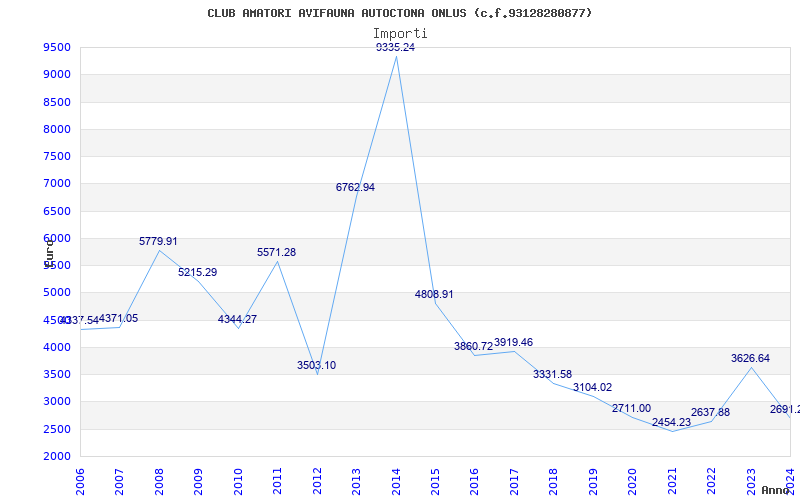Click the 9500 y-axis tick label
This screenshot has width=800, height=500.
tap(57, 47)
